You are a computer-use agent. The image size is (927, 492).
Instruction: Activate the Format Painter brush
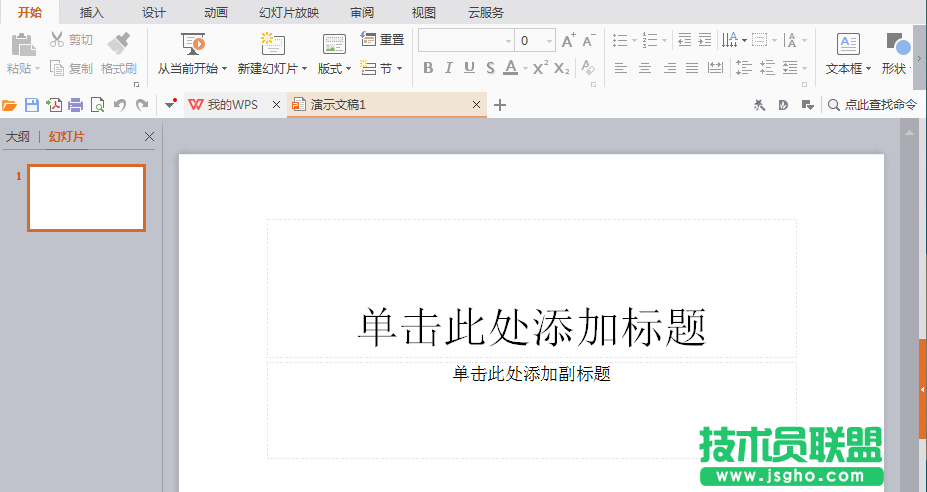(119, 44)
